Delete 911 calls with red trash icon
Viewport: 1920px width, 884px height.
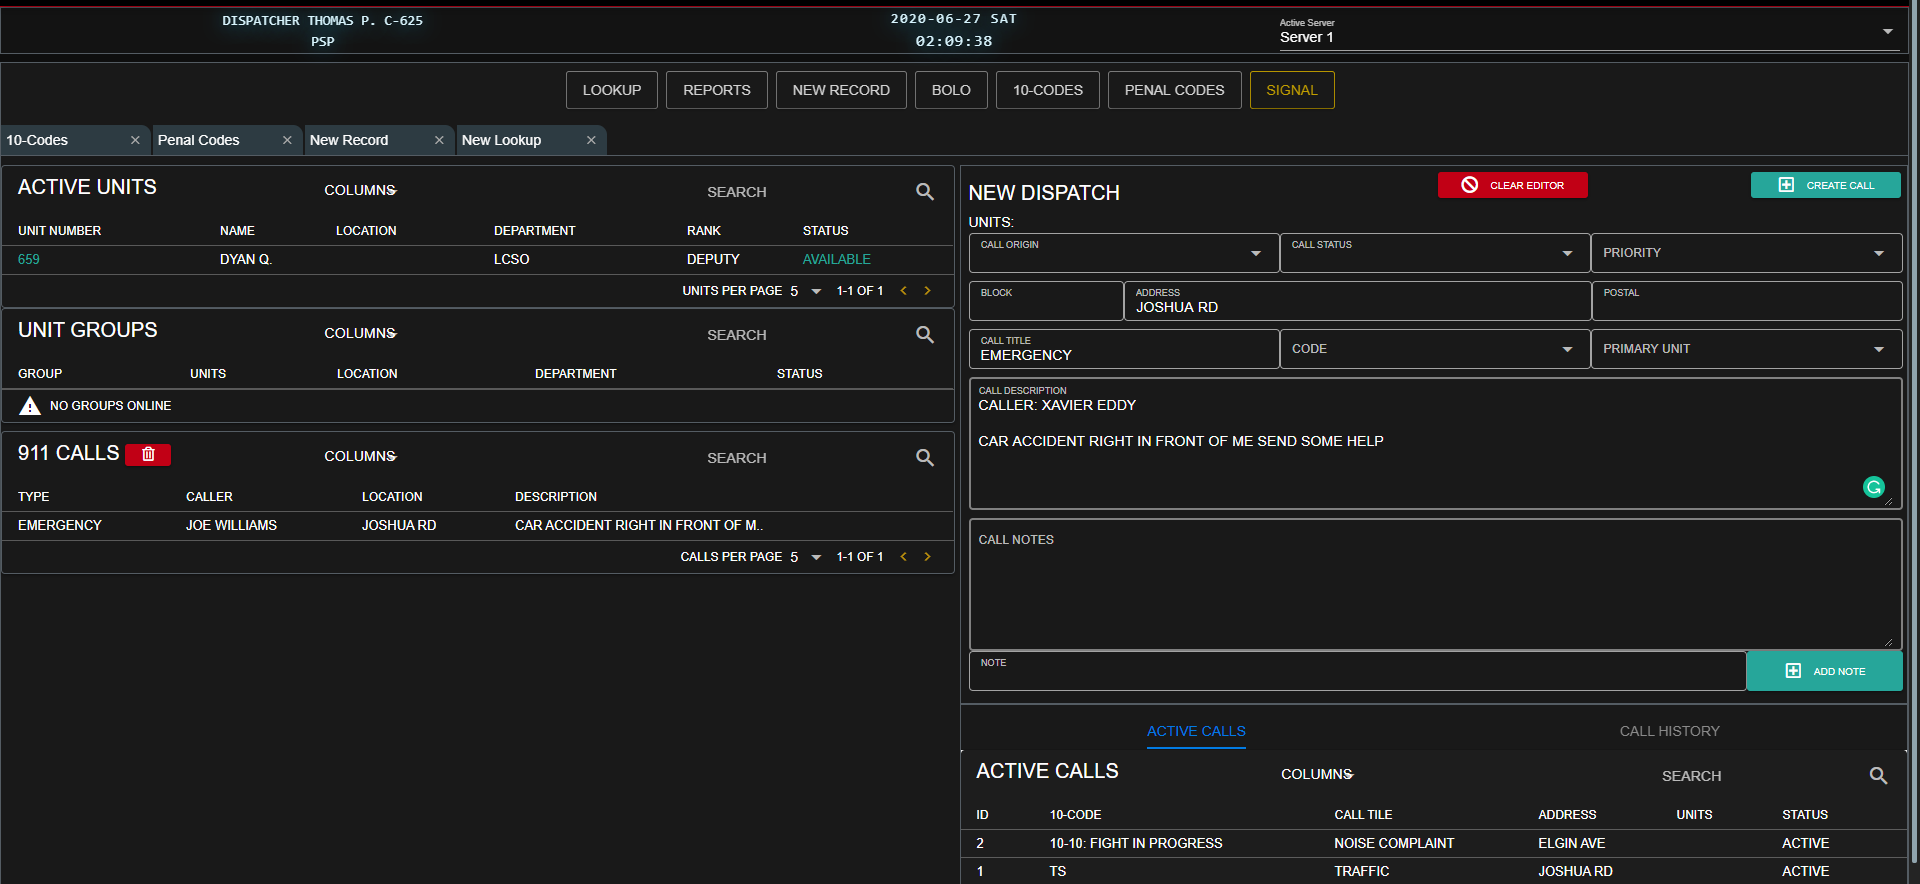coord(148,454)
